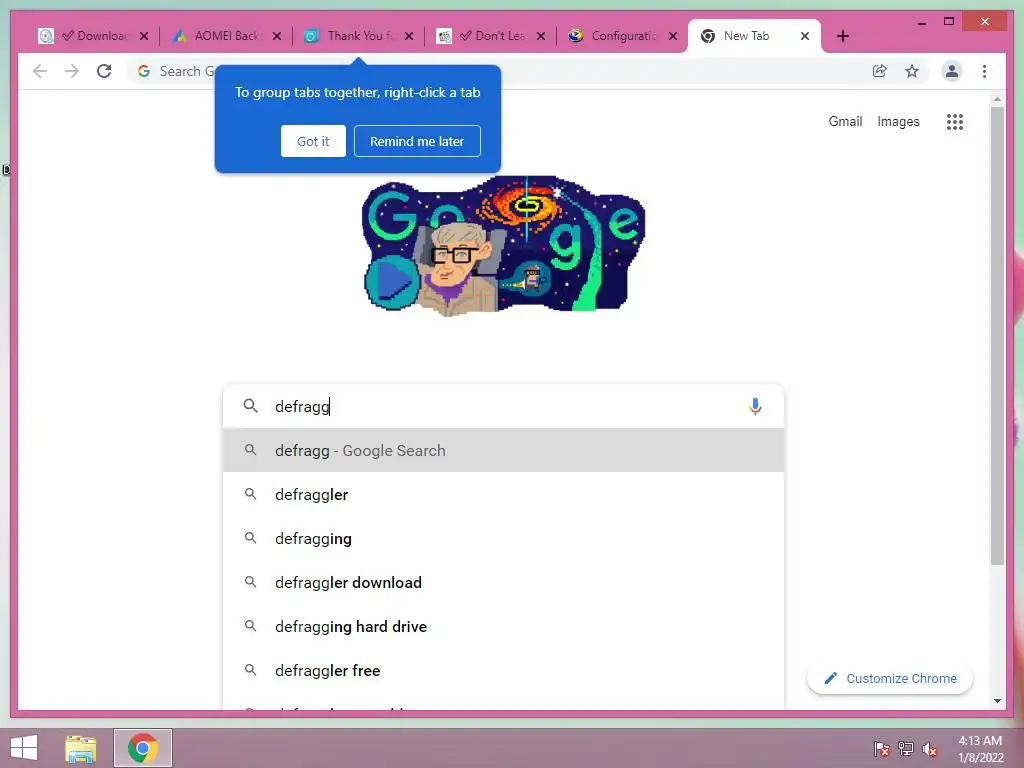The width and height of the screenshot is (1024, 768).
Task: Open the Action Center flag tray icon
Action: click(x=882, y=748)
